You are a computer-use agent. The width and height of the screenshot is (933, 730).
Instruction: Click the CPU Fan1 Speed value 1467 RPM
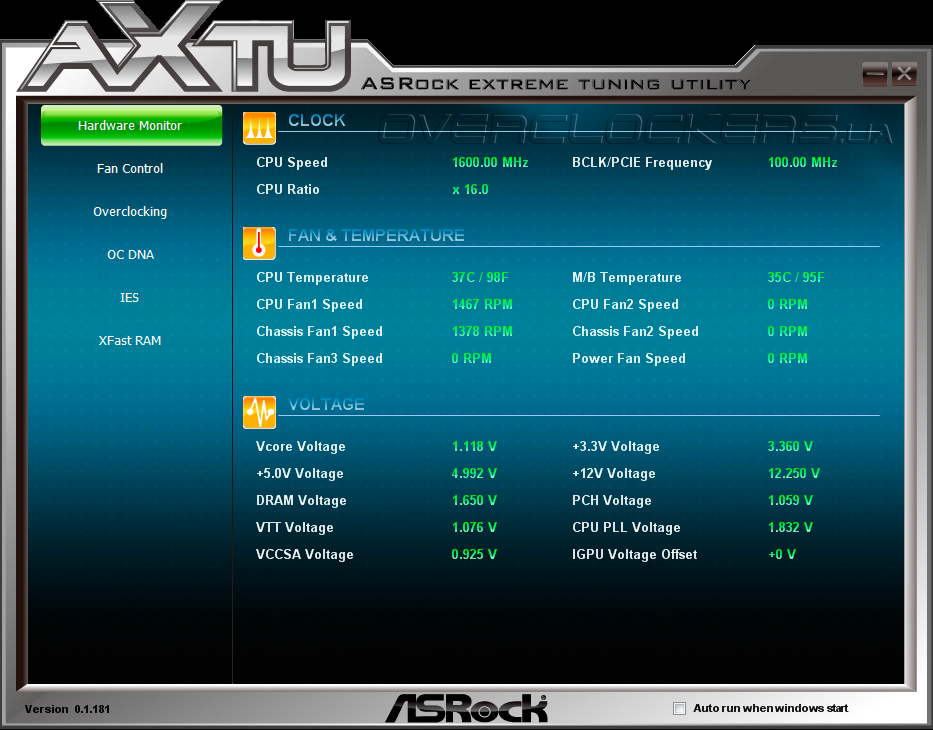(482, 304)
